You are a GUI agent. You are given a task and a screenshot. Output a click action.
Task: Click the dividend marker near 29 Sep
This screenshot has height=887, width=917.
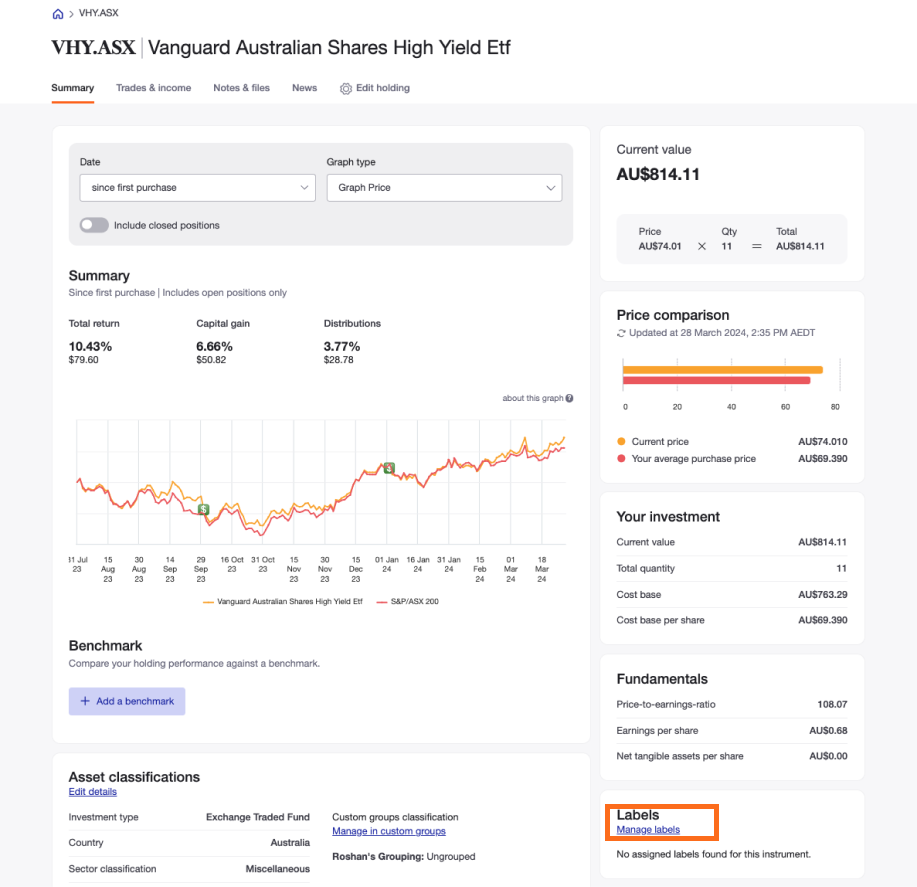[204, 509]
